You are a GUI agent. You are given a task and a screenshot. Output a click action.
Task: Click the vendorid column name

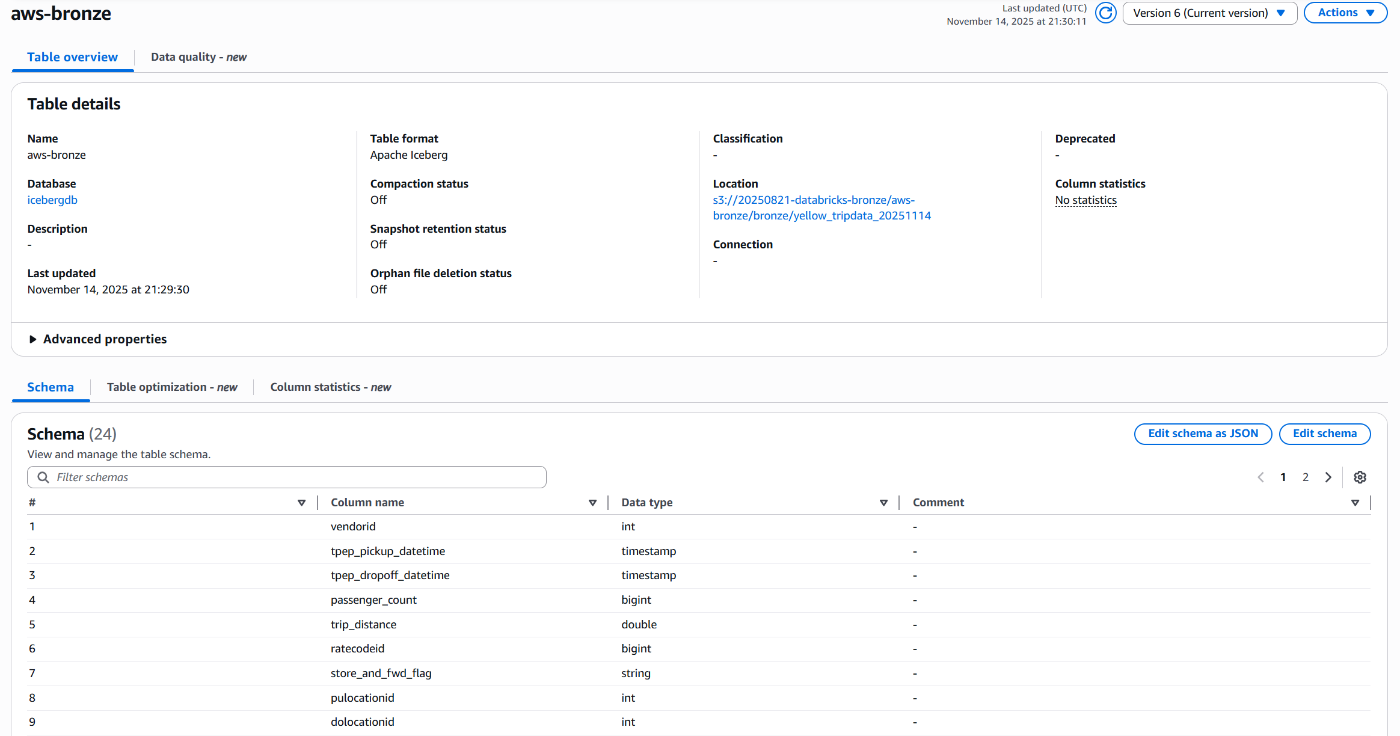pyautogui.click(x=353, y=527)
